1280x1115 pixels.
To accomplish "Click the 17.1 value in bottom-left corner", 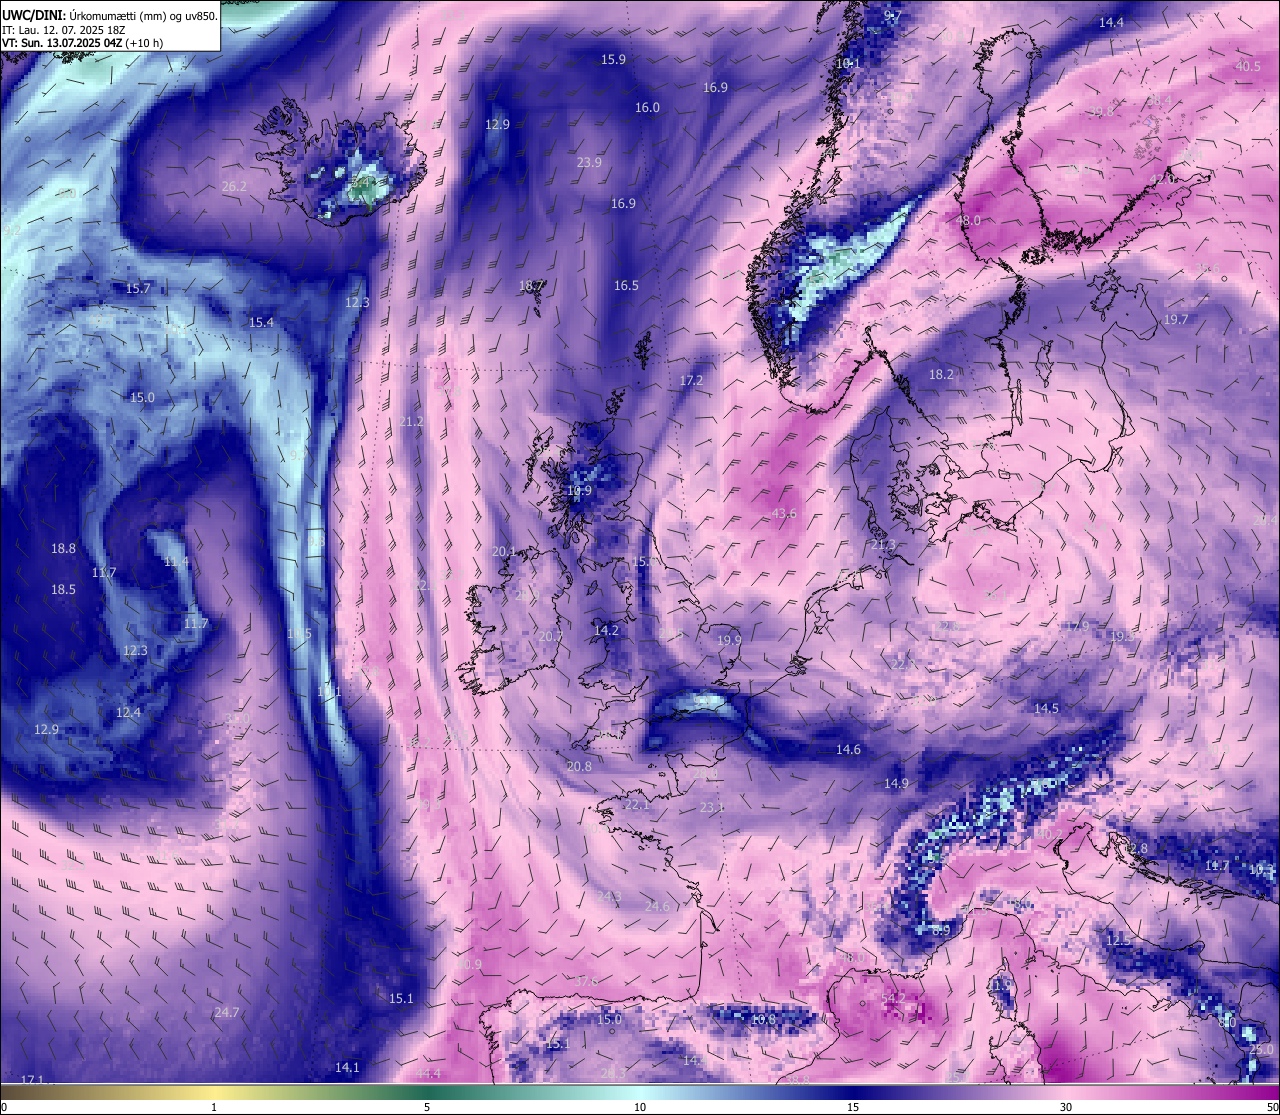I will [x=32, y=1079].
